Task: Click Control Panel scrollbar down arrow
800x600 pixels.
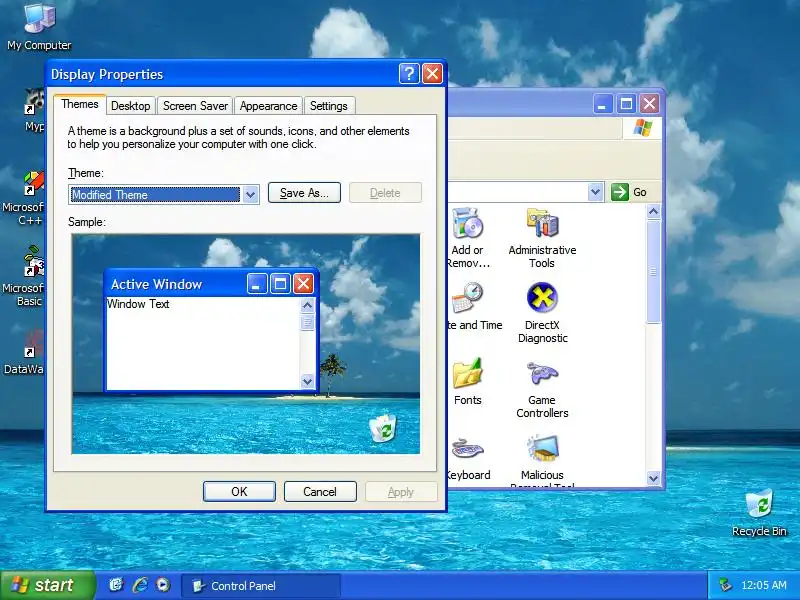Action: point(654,478)
